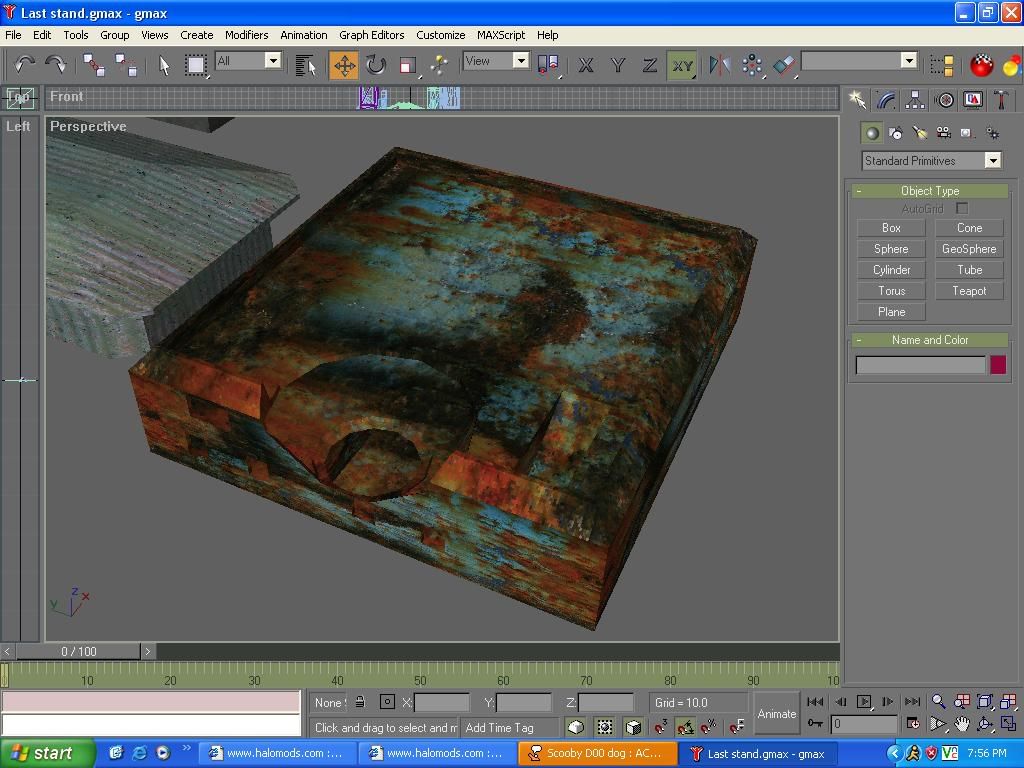The height and width of the screenshot is (768, 1024).
Task: Open the Select by Name list
Action: [x=305, y=65]
